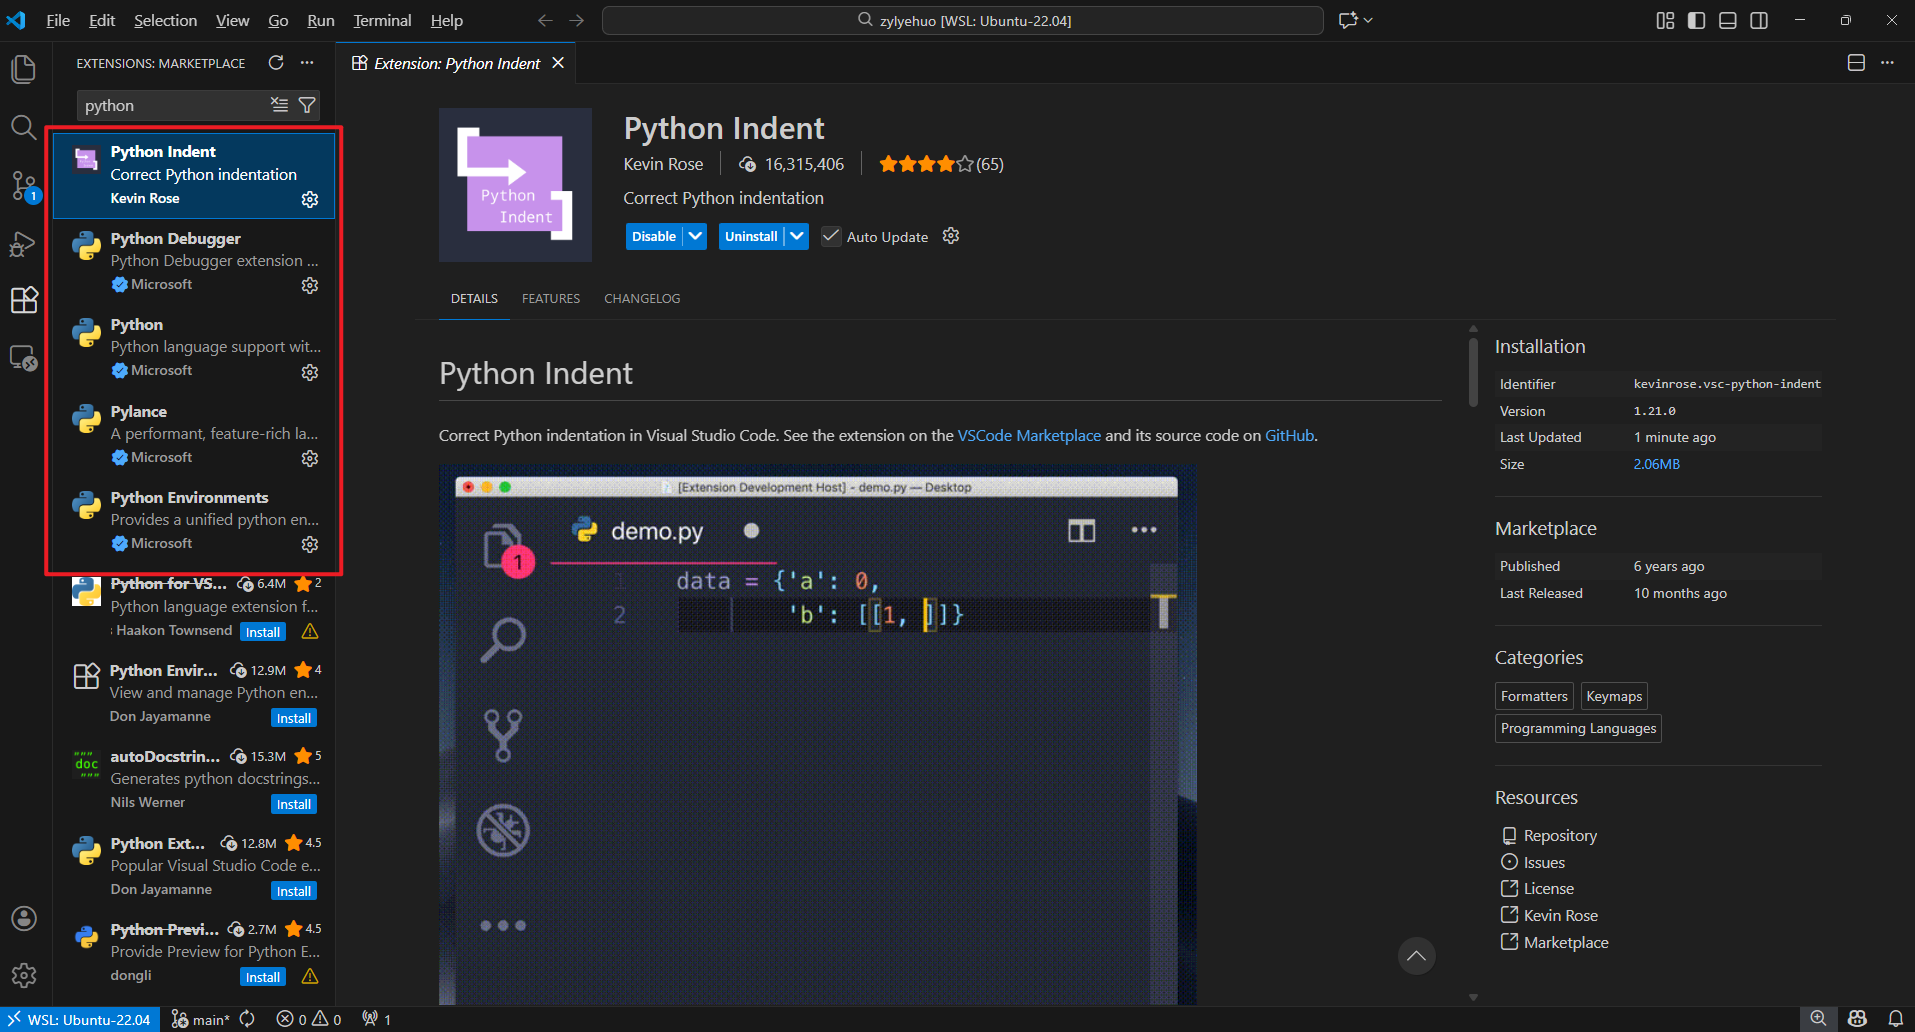Image resolution: width=1915 pixels, height=1032 pixels.
Task: Open notifications bell in status bar
Action: coord(1895,1019)
